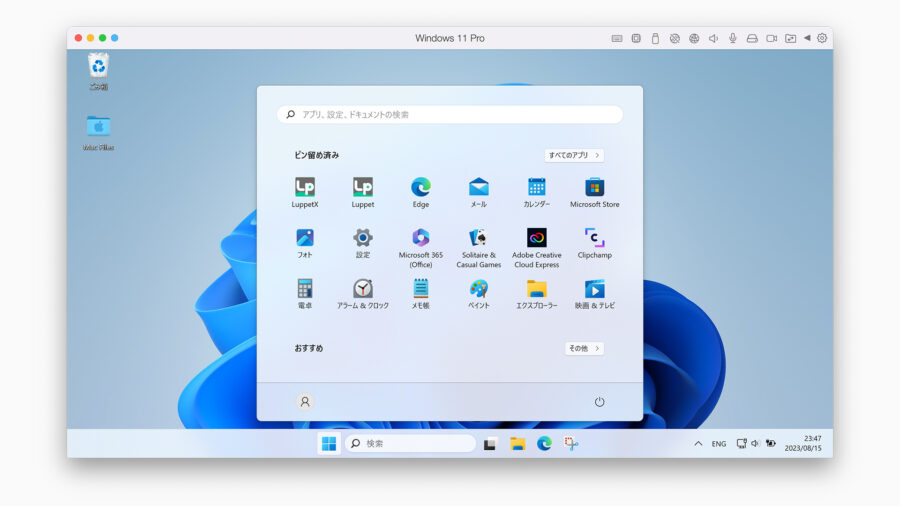Click the おすすめ heading
The image size is (900, 506).
309,348
